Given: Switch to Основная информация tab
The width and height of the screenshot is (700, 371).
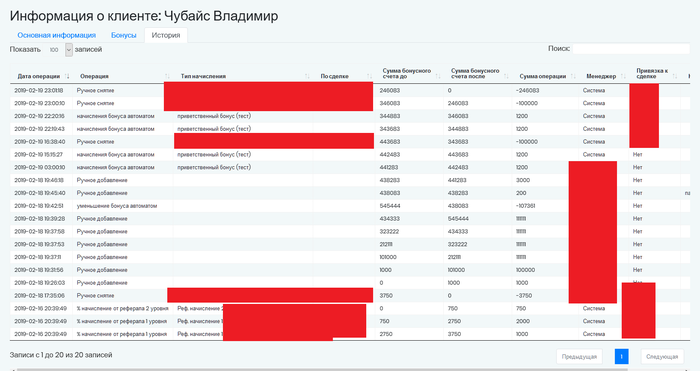Looking at the screenshot, I should coord(57,35).
